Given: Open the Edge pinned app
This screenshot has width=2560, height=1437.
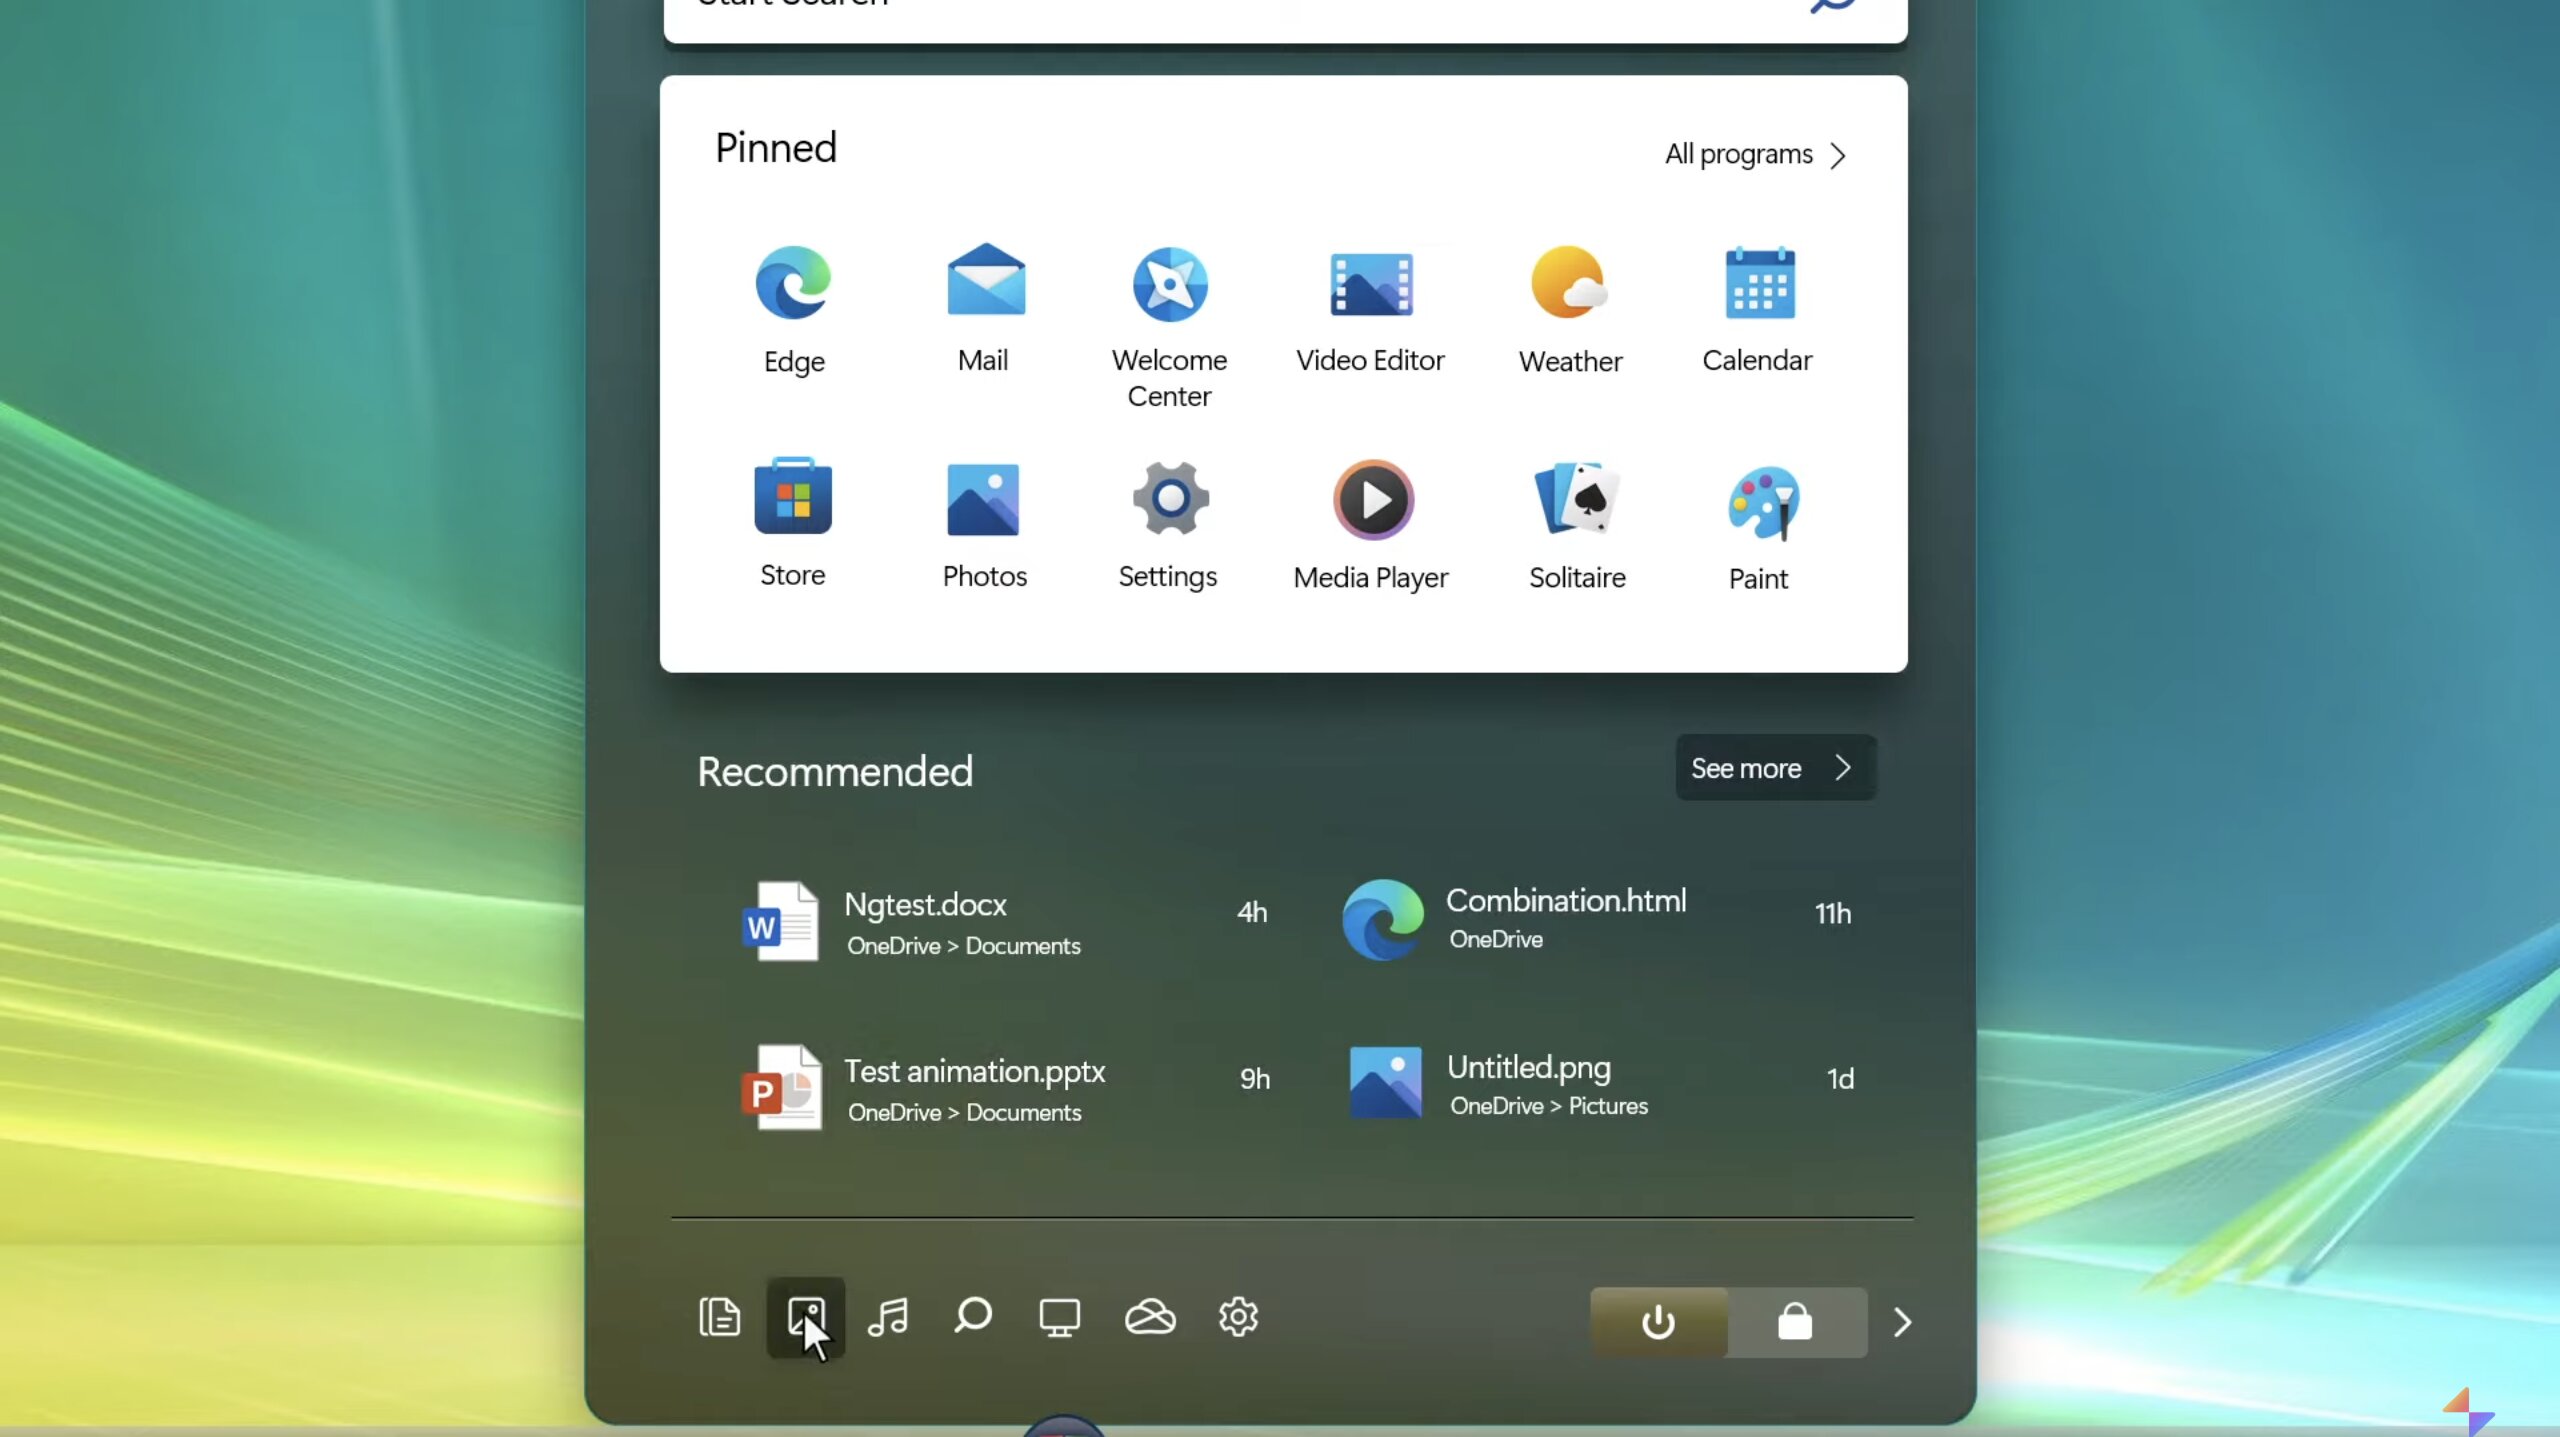Looking at the screenshot, I should tap(793, 310).
